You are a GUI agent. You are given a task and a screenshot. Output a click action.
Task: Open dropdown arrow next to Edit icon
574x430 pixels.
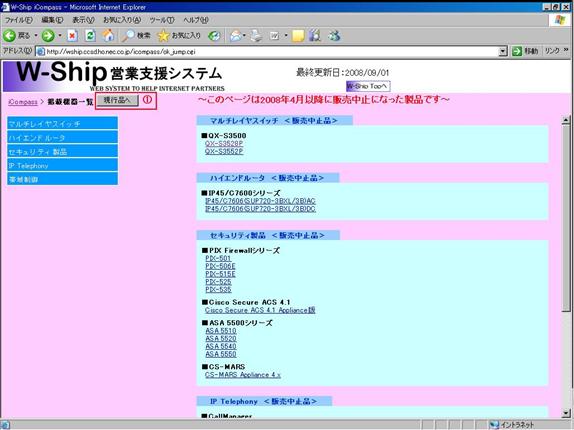(x=286, y=35)
